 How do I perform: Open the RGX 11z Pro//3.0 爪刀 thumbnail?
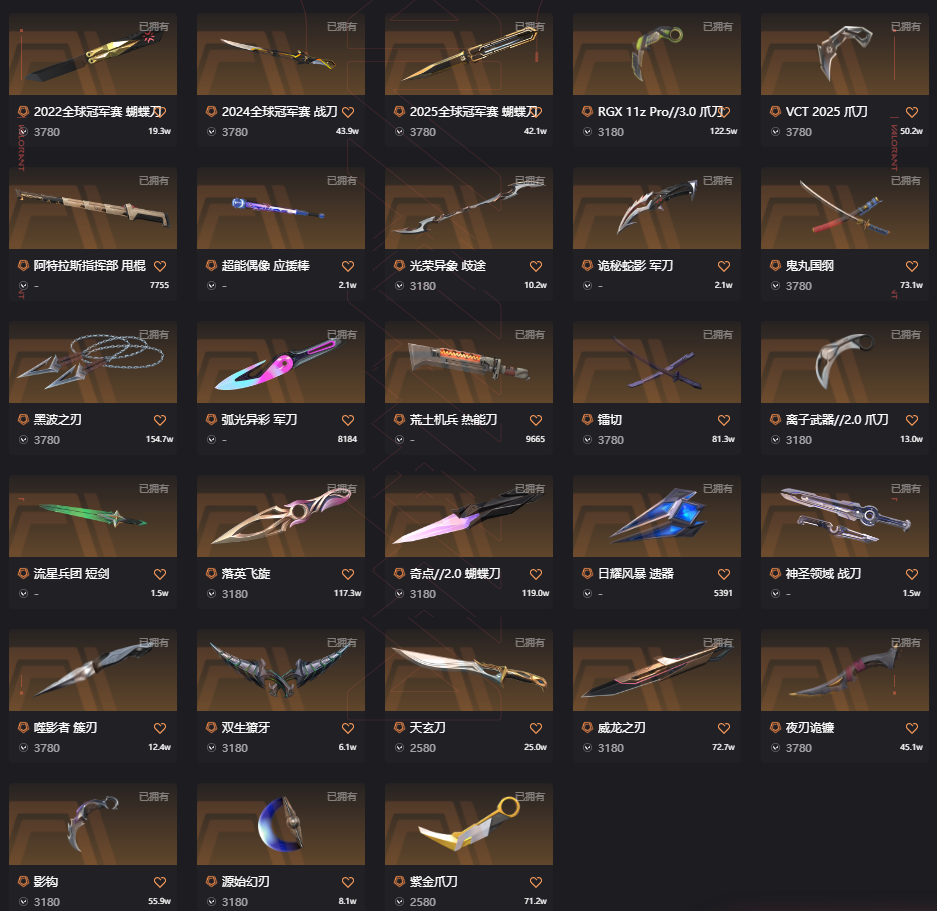[x=657, y=54]
